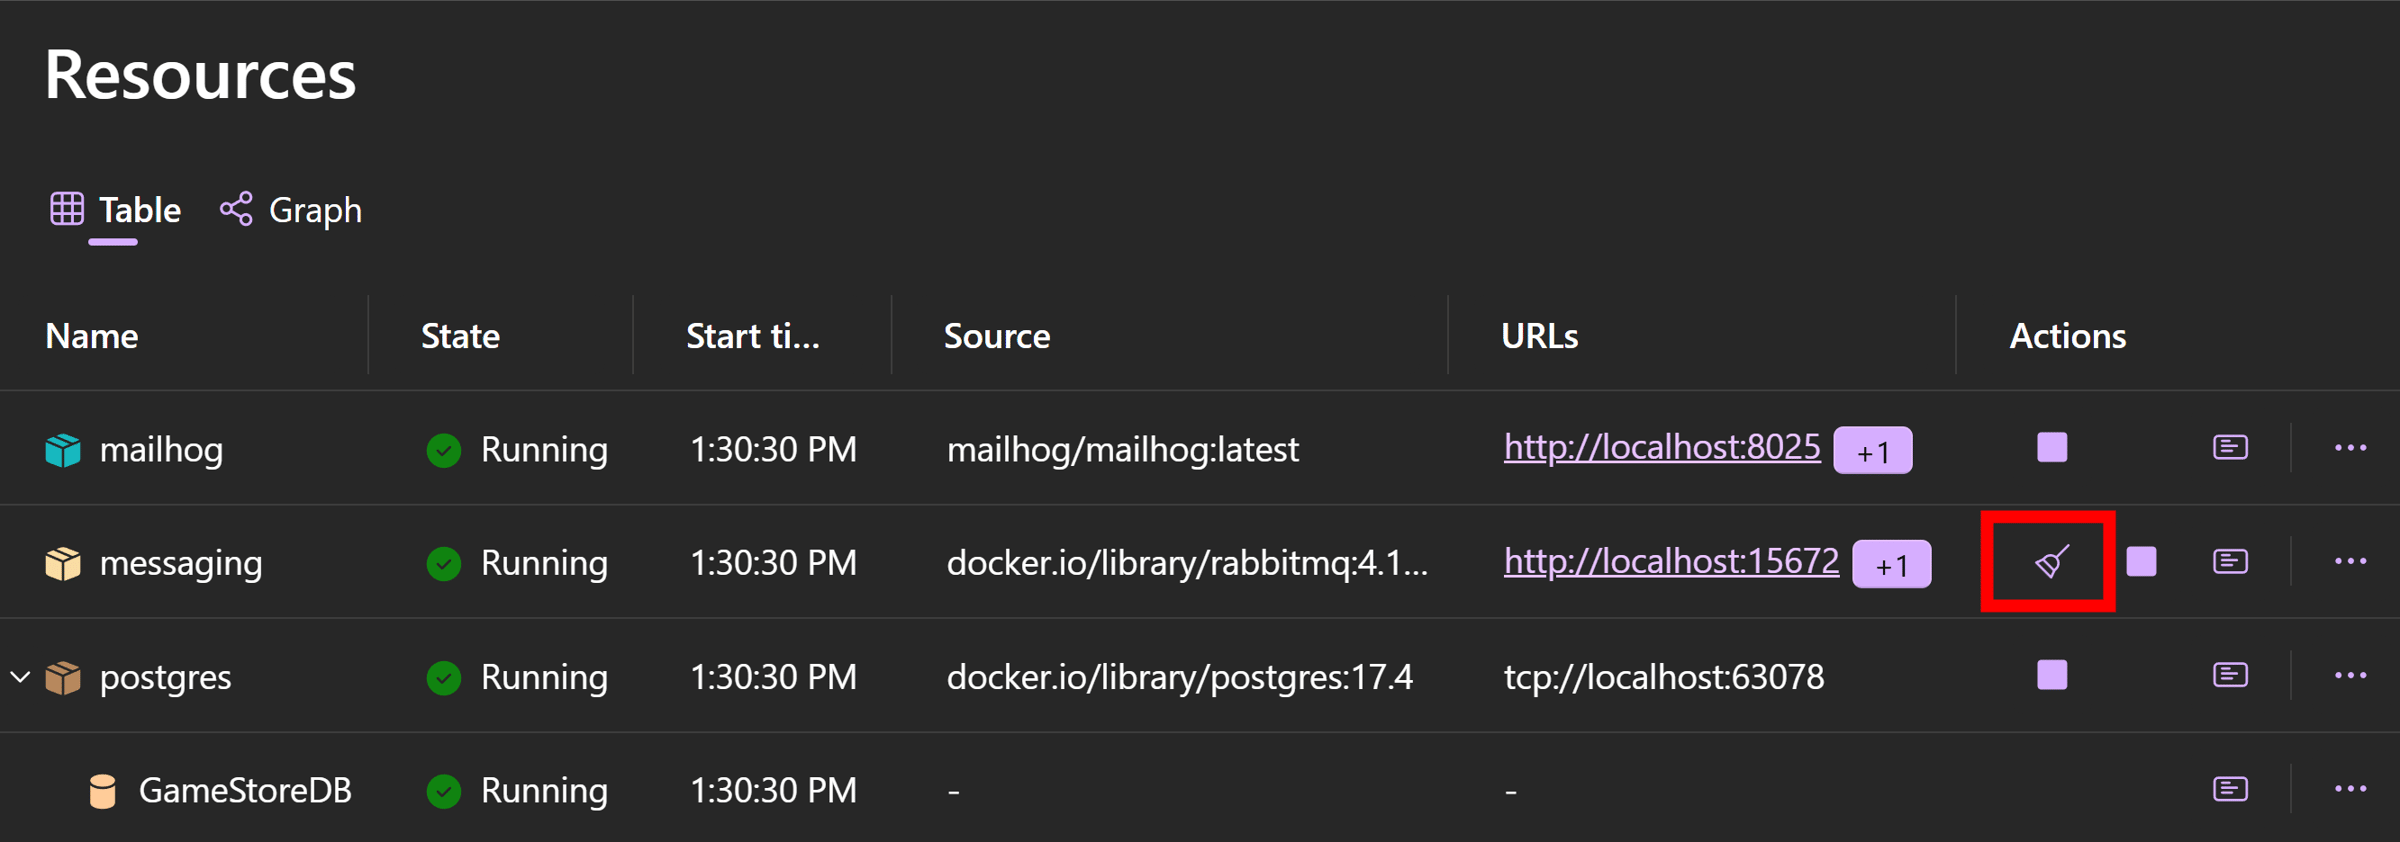Switch to the Graph view tab

tap(291, 210)
